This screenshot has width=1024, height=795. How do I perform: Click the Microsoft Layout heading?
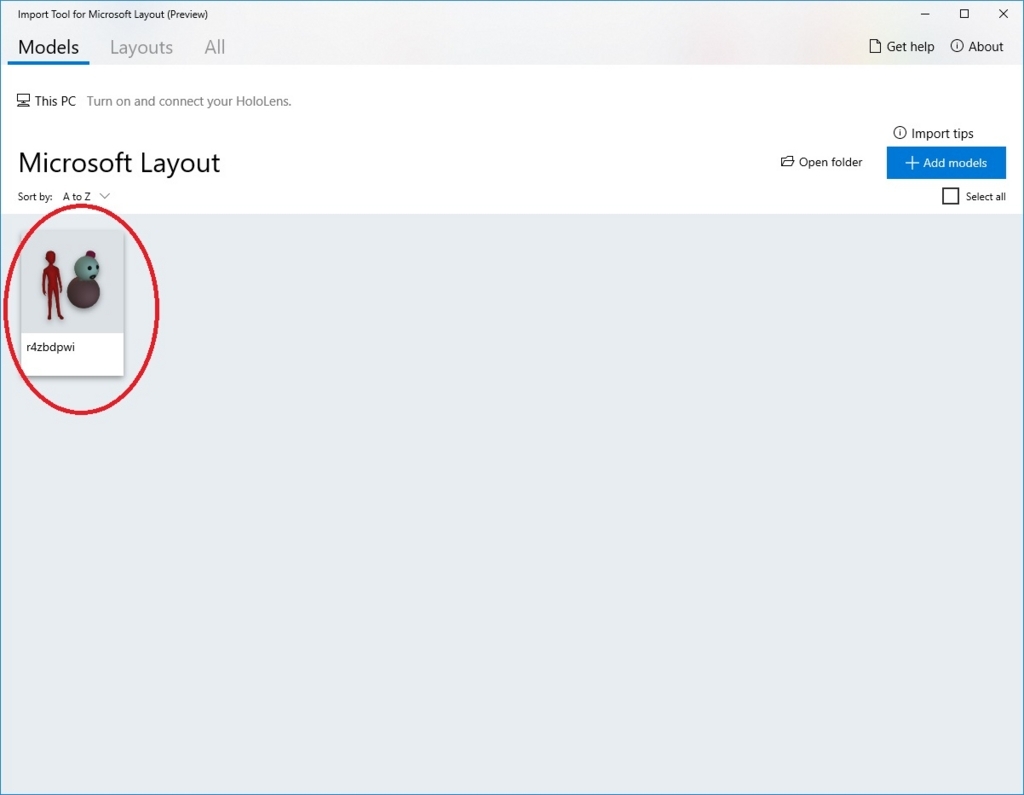[119, 163]
